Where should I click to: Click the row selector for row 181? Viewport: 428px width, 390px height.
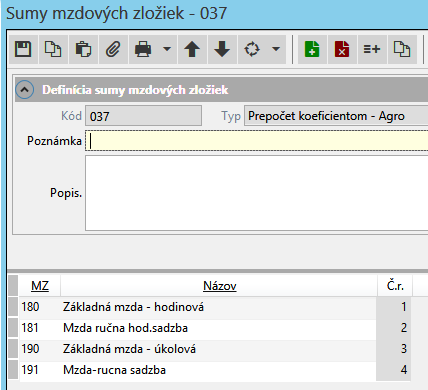pyautogui.click(x=13, y=328)
